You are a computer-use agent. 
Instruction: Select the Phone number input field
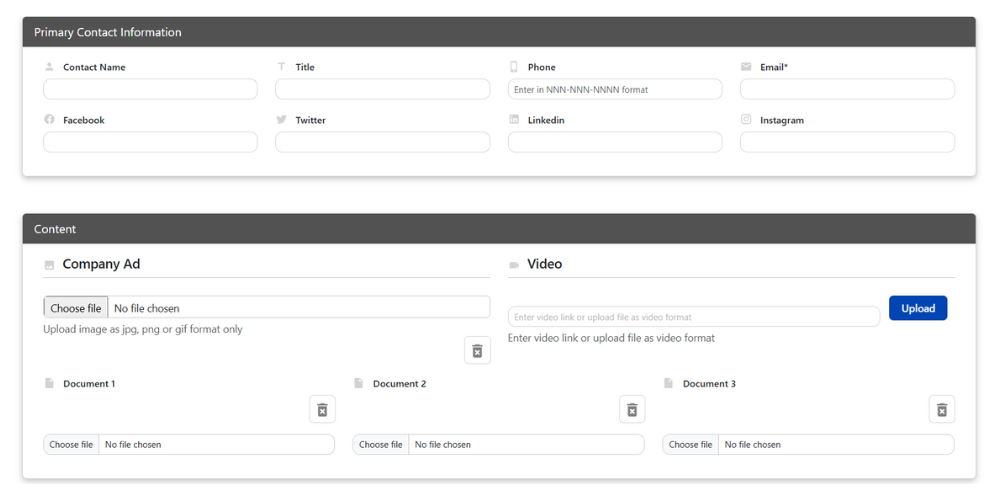click(615, 90)
